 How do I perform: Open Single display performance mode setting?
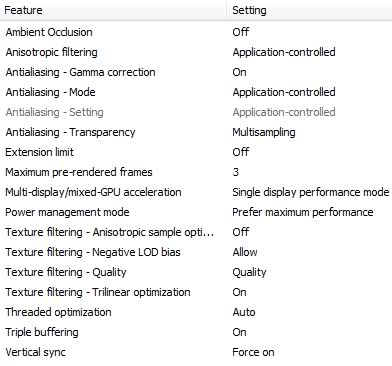pyautogui.click(x=311, y=192)
